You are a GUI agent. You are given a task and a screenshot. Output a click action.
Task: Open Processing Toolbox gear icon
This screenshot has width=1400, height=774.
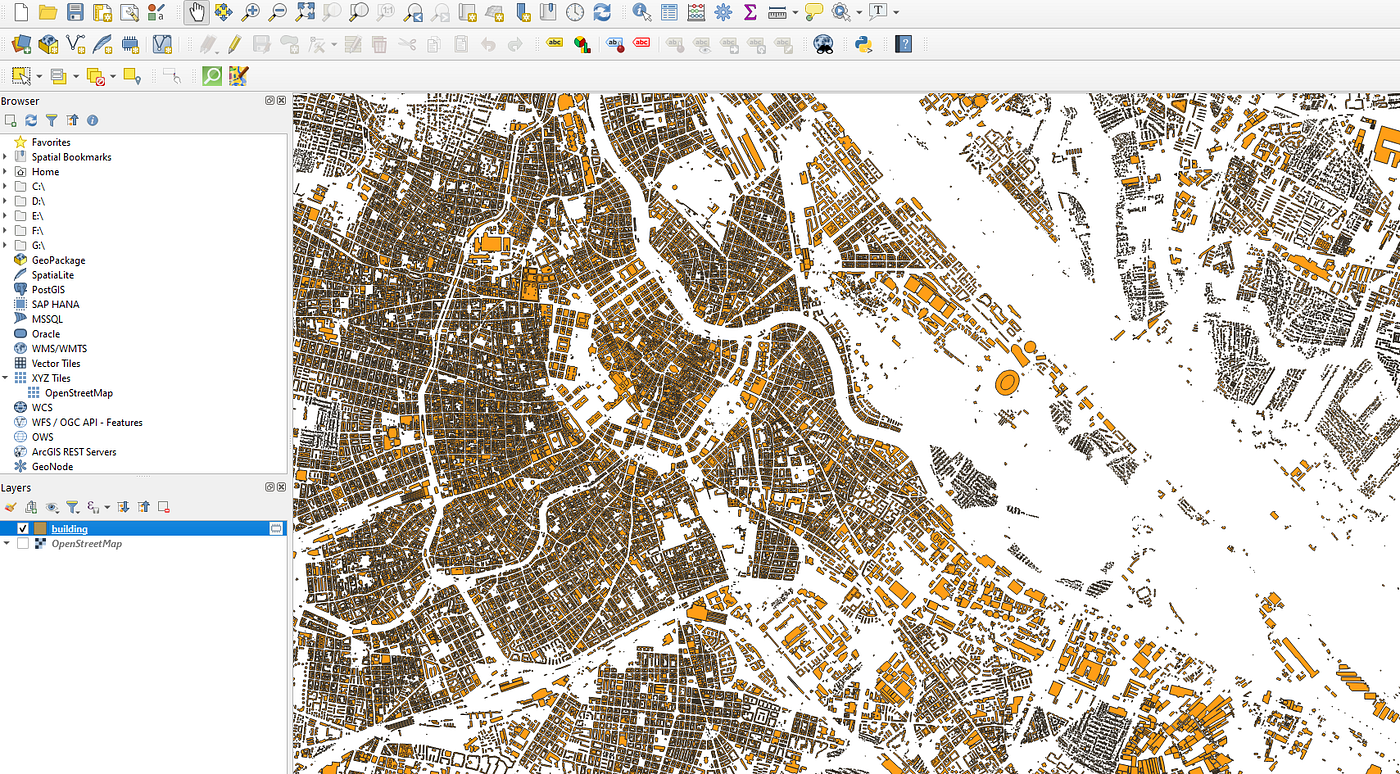[x=722, y=12]
